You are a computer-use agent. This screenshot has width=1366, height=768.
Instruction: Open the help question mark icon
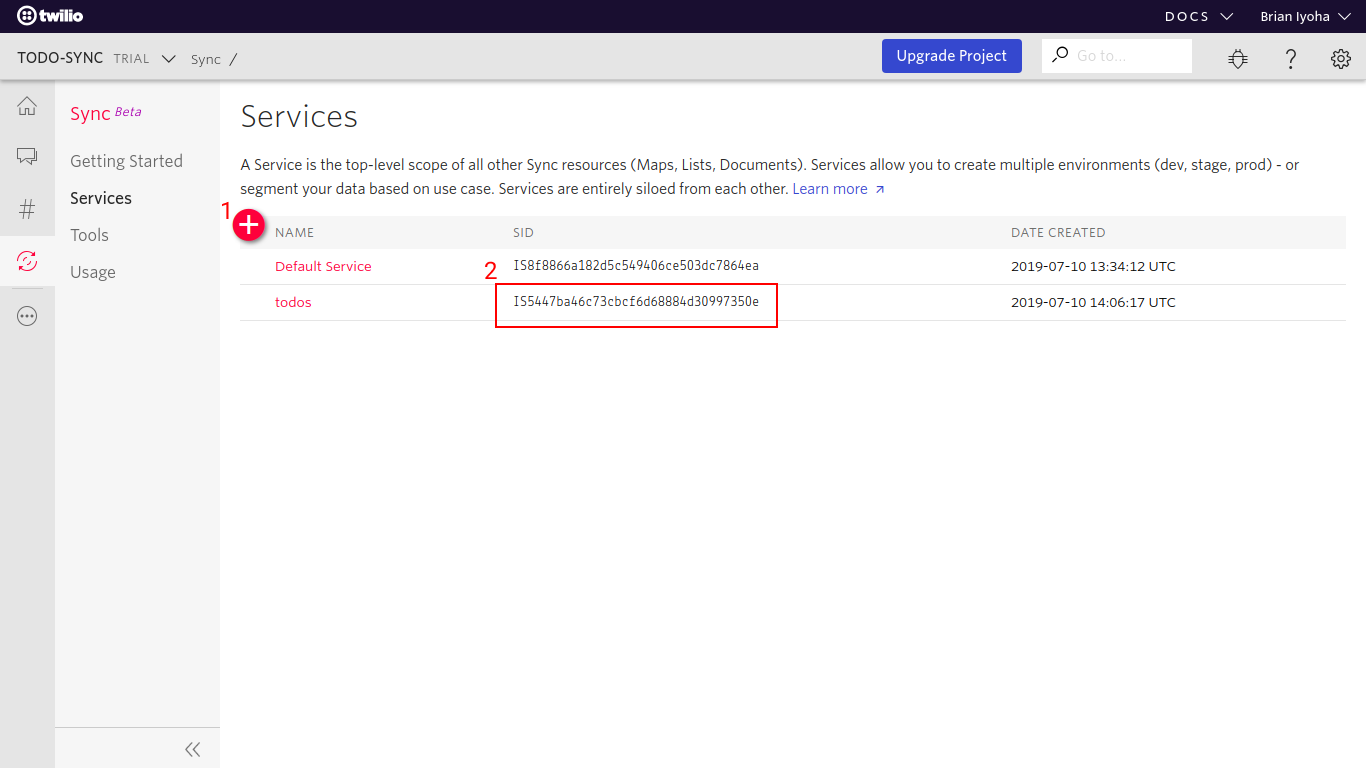1291,59
